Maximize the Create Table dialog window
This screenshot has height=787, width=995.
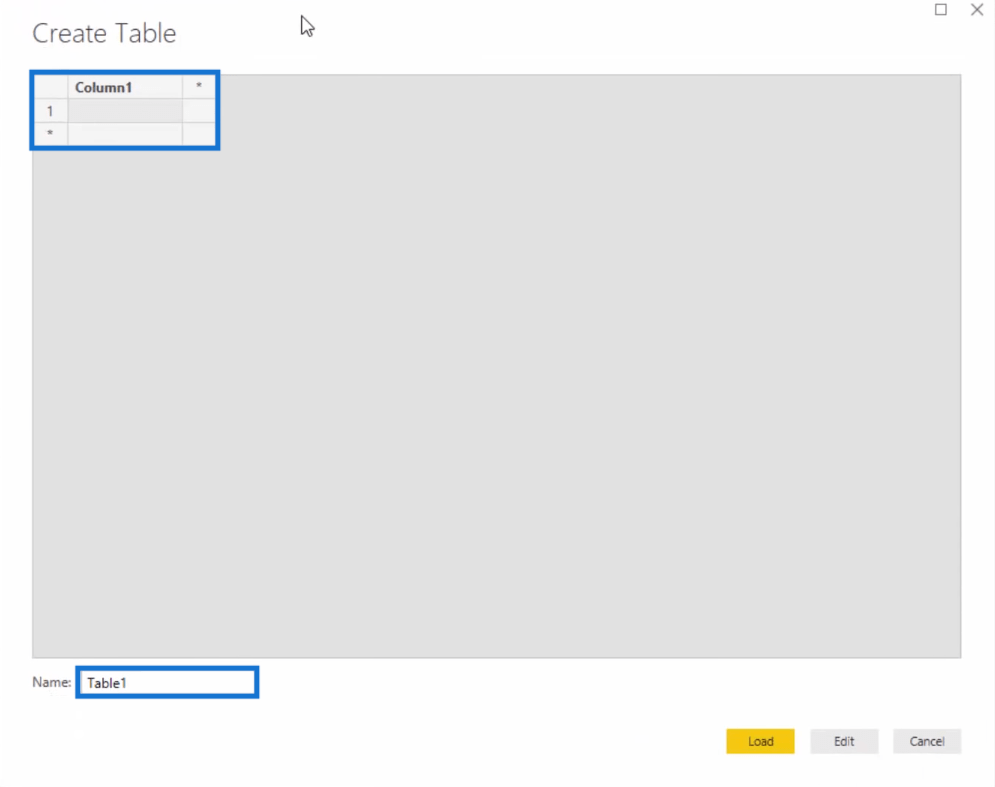click(x=940, y=10)
